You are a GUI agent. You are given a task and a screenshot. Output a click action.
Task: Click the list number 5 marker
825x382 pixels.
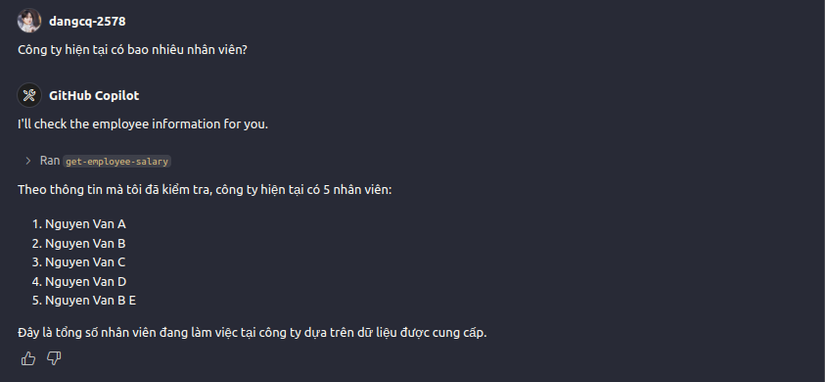[x=36, y=300]
